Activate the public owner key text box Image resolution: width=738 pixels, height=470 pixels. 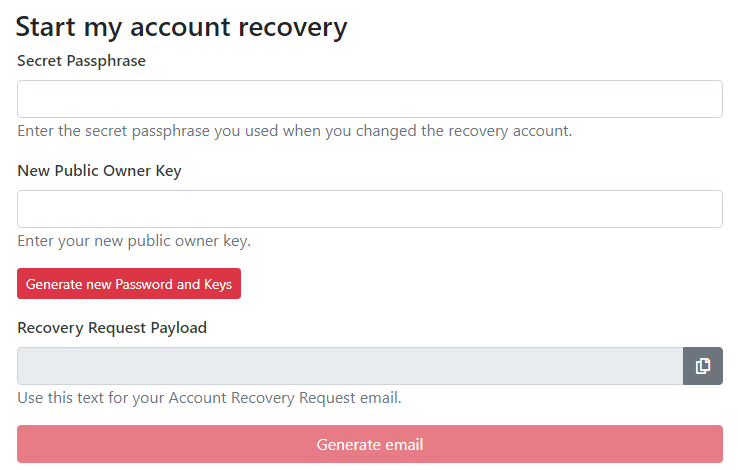pyautogui.click(x=370, y=209)
